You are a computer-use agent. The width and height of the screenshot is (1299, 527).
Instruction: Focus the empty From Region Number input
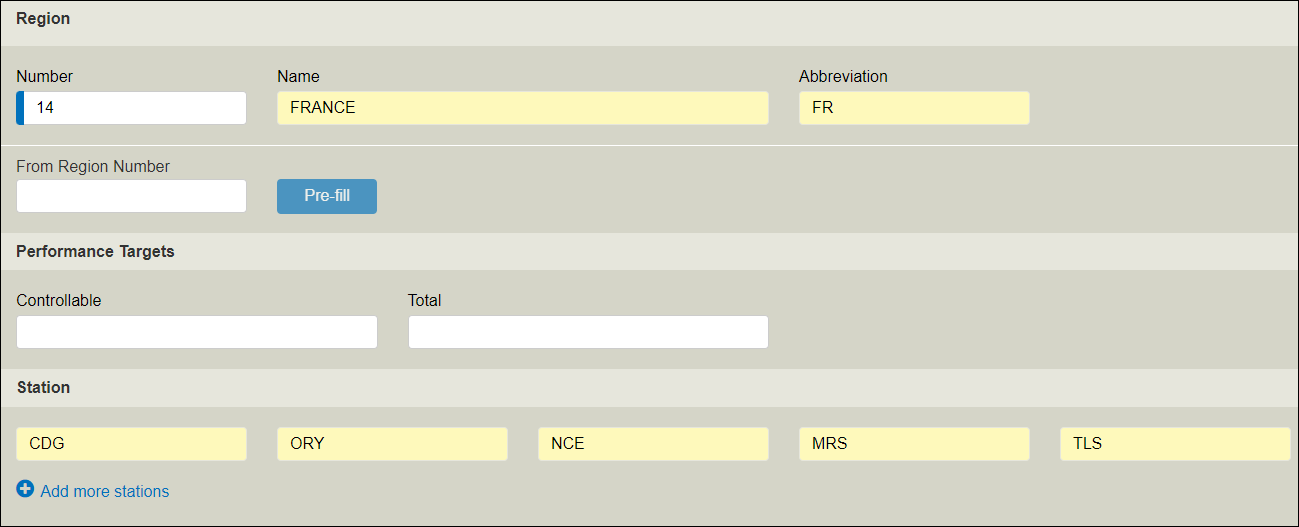pyautogui.click(x=131, y=196)
